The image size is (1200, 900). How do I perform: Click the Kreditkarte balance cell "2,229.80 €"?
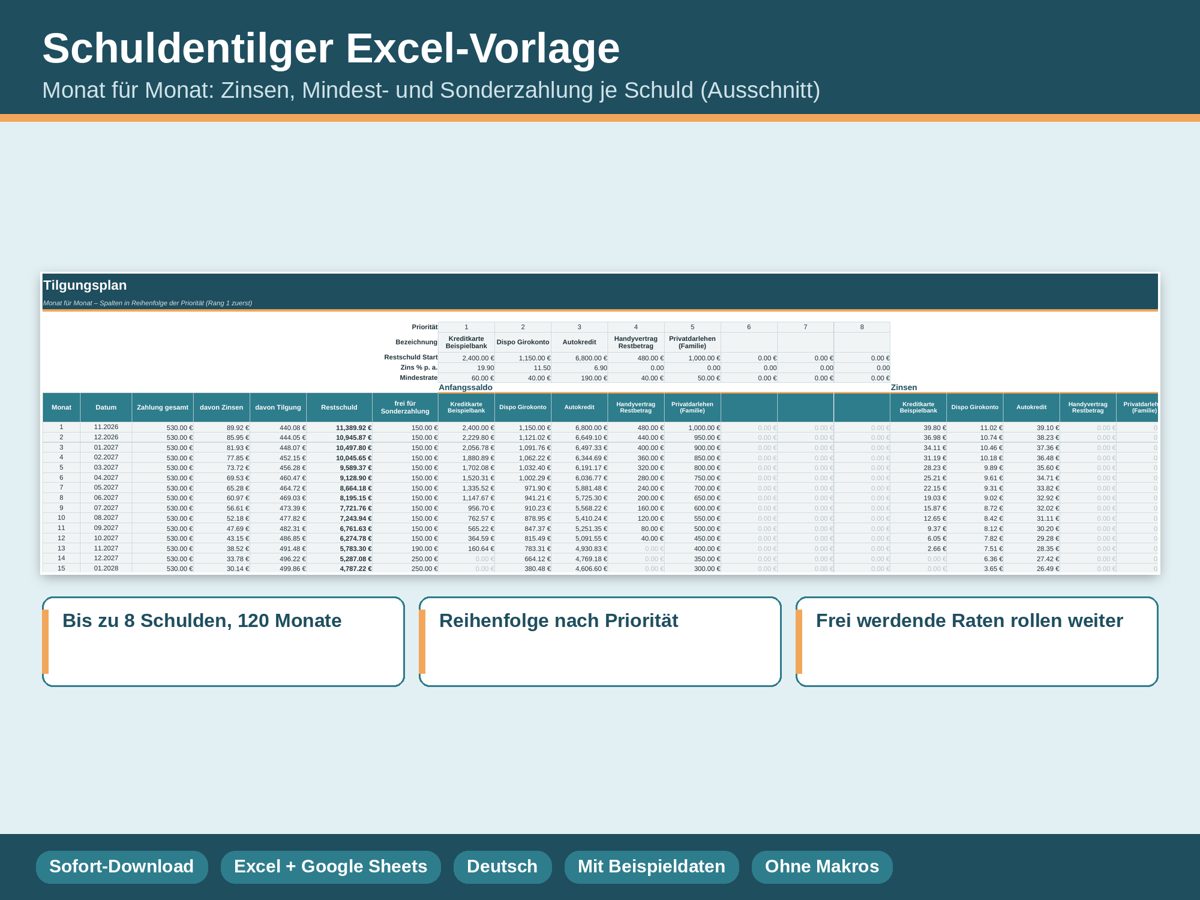tap(466, 437)
